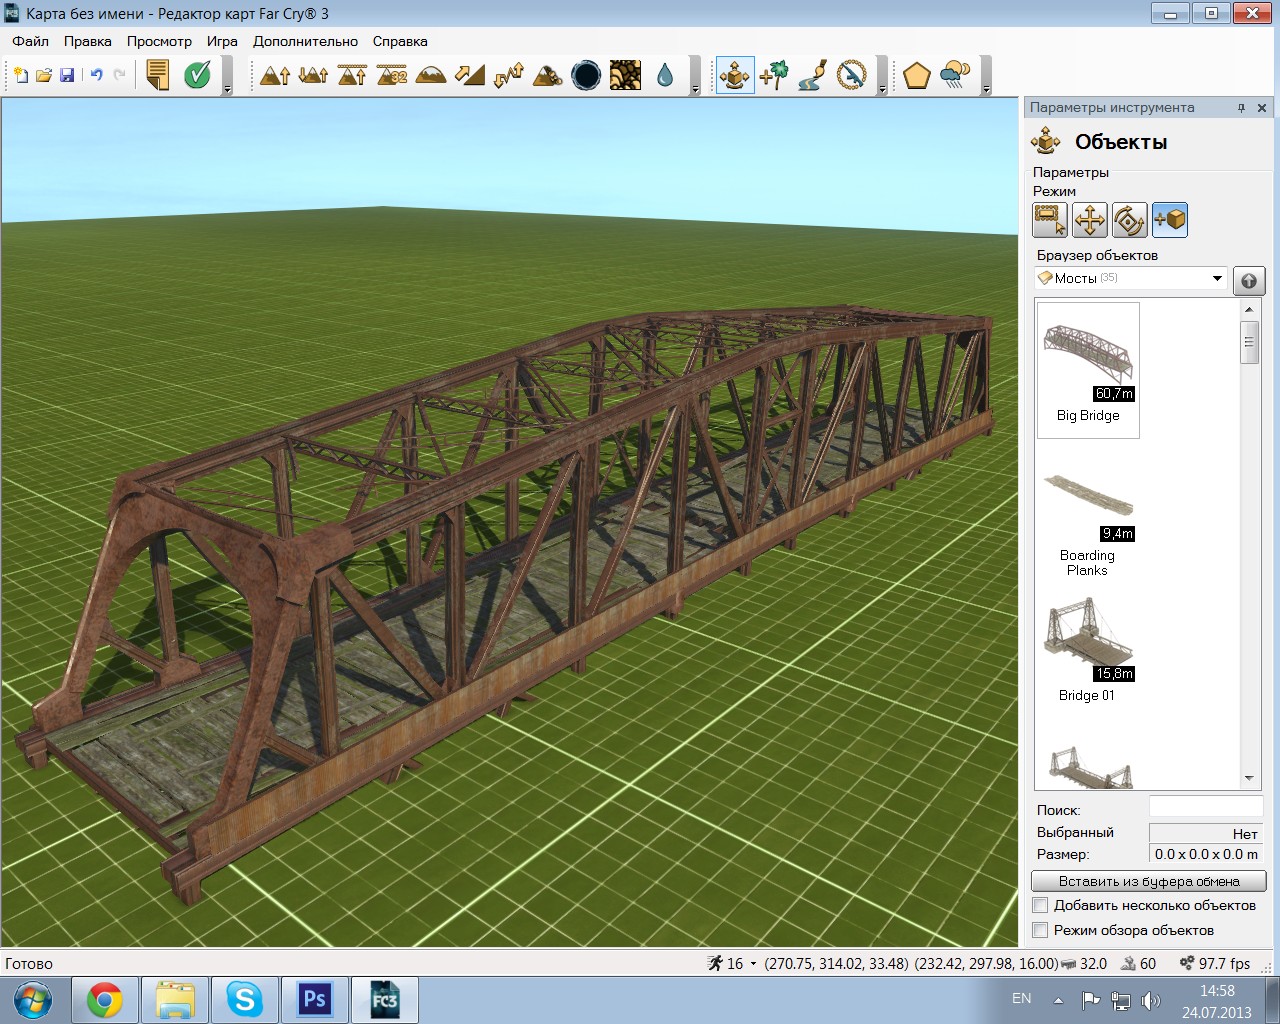Screen dimensions: 1280x1024
Task: Click the up-arrow button beside Мосты dropdown
Action: [1248, 280]
